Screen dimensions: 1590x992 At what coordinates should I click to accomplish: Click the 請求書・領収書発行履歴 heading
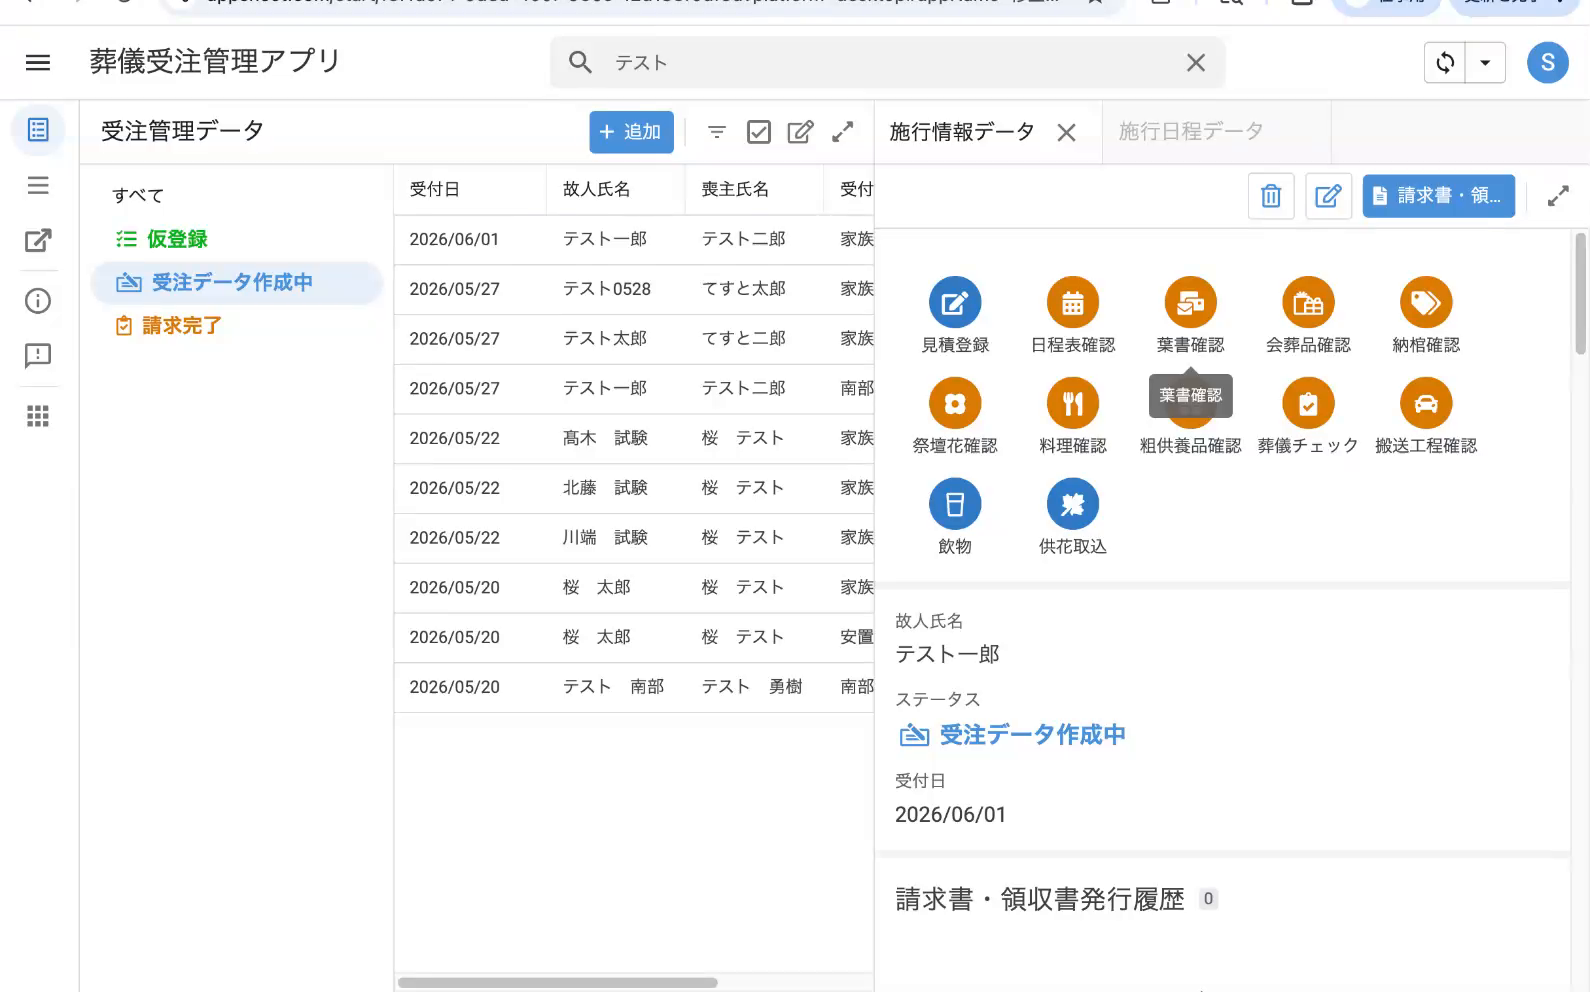click(1040, 900)
